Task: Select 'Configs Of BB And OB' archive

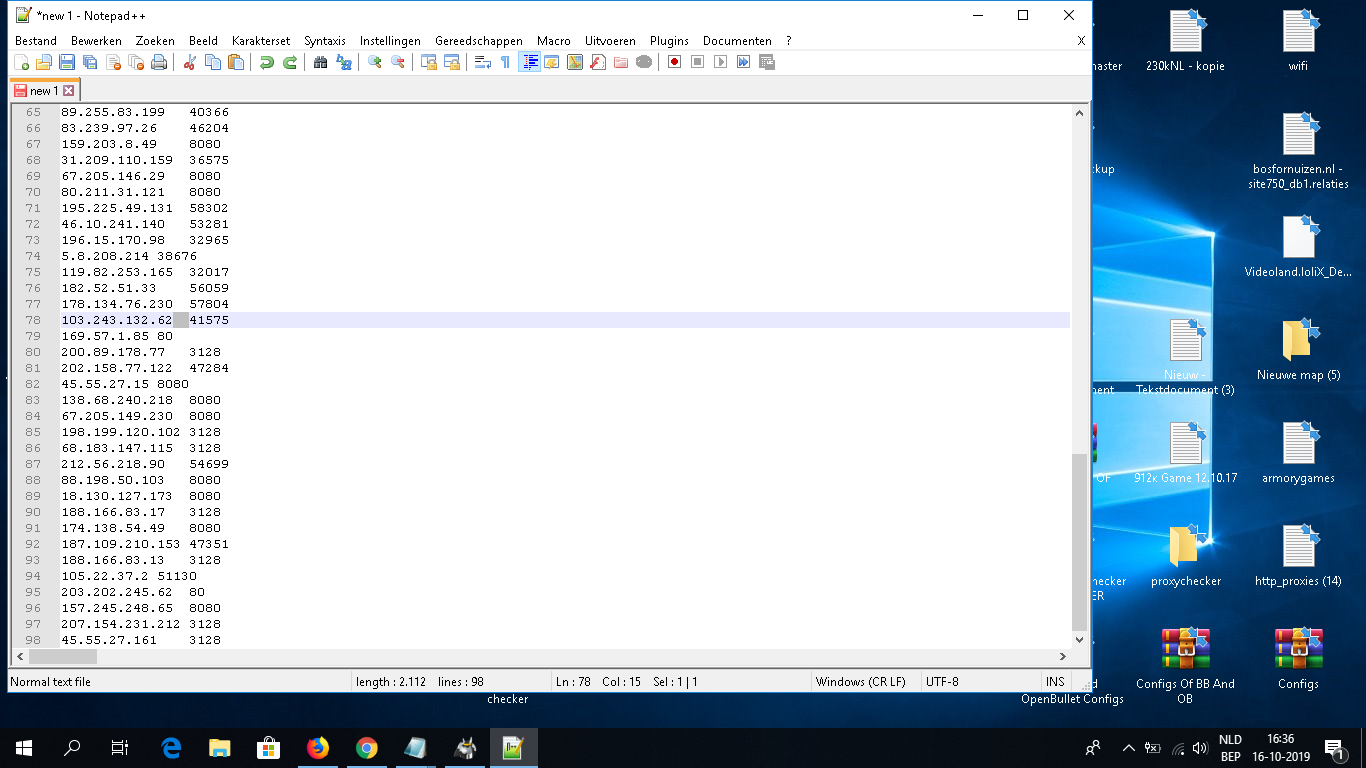Action: [1185, 666]
